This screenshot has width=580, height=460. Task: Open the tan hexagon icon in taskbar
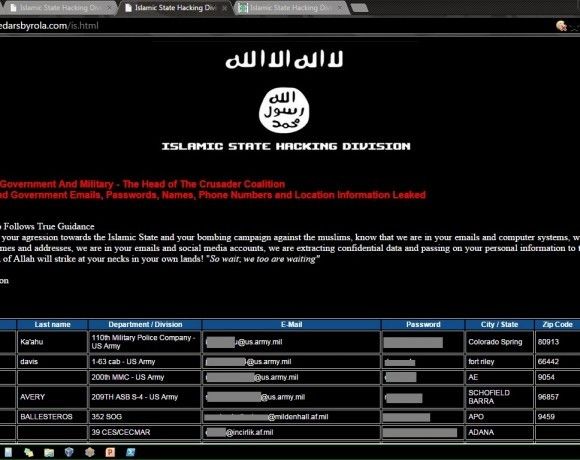[90, 452]
